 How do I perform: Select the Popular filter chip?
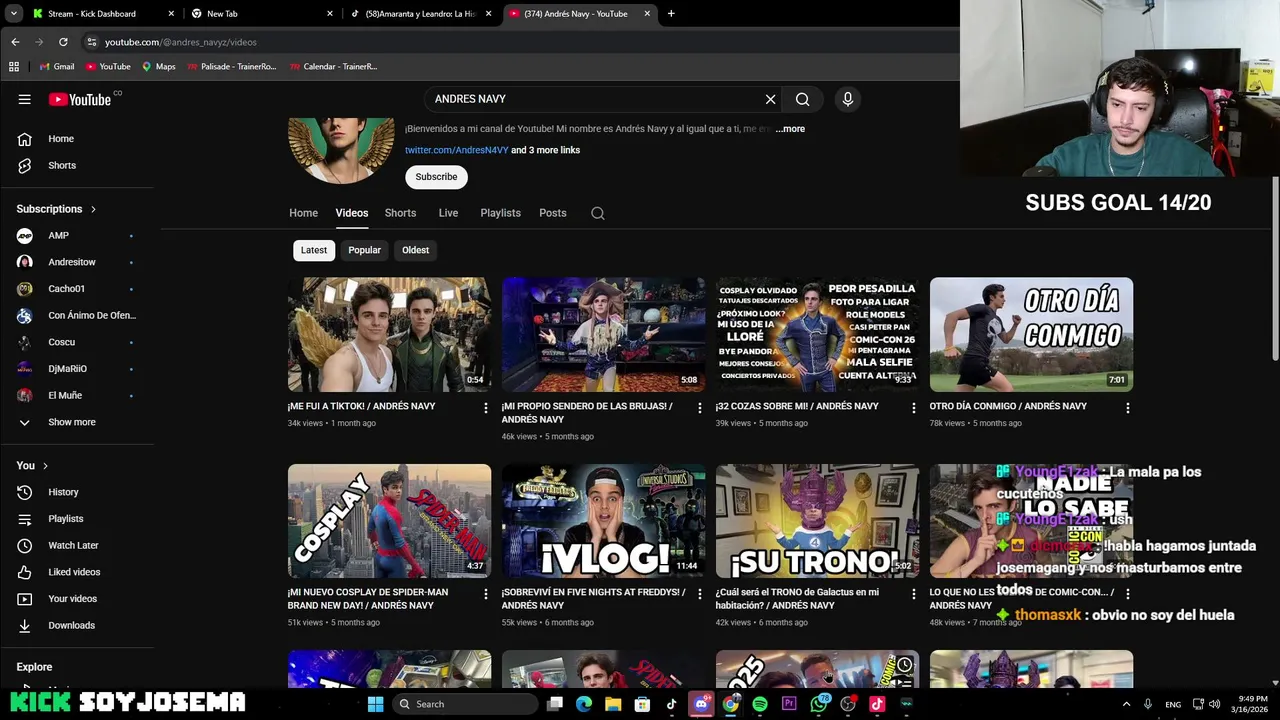tap(364, 250)
